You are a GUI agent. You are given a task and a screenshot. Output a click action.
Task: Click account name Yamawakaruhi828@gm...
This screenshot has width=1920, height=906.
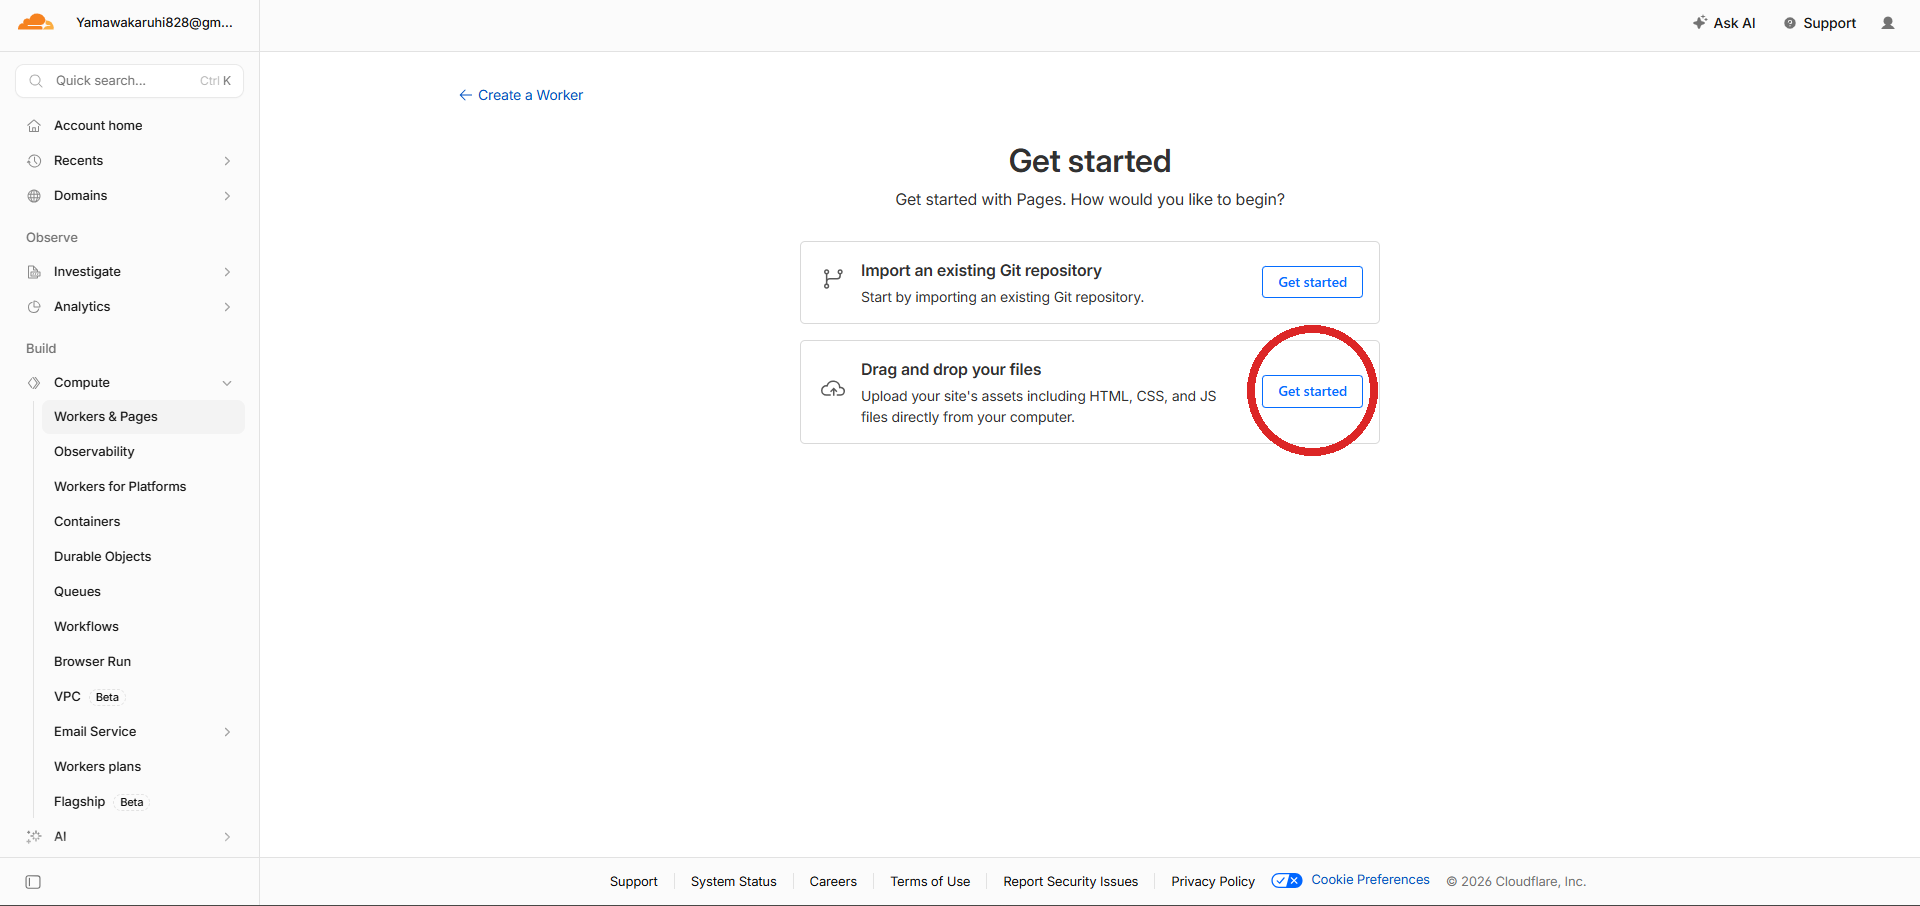[154, 22]
